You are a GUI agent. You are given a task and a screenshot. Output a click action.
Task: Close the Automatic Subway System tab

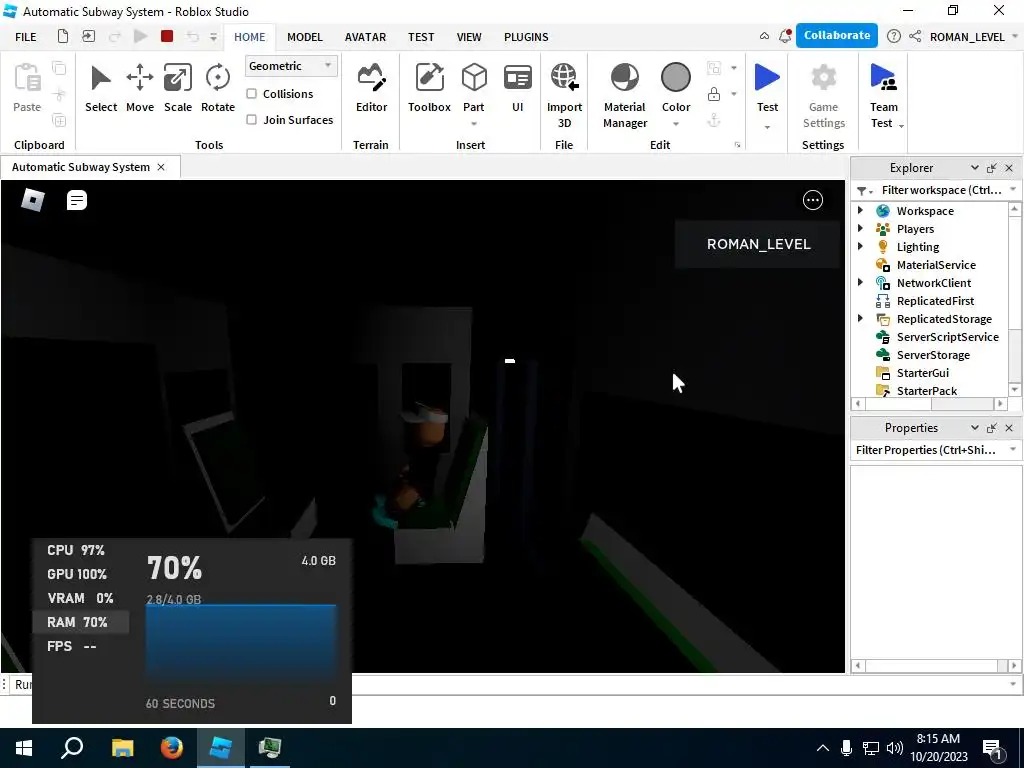click(x=161, y=167)
